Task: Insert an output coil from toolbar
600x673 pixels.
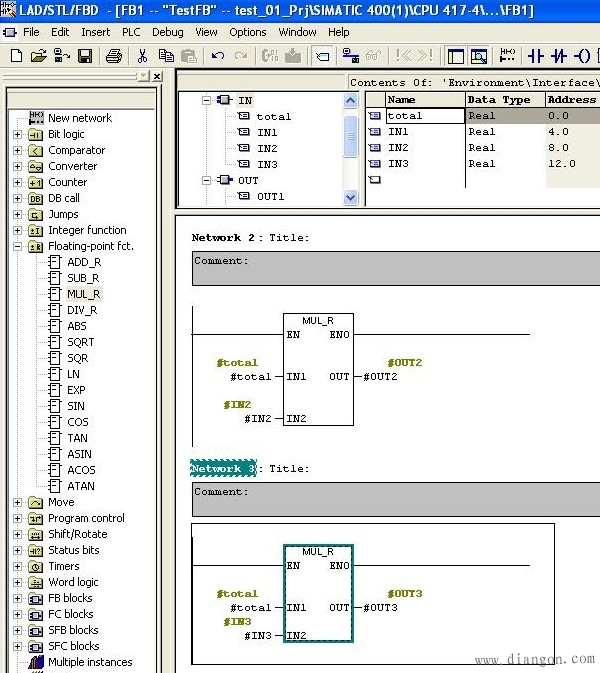Action: (582, 56)
